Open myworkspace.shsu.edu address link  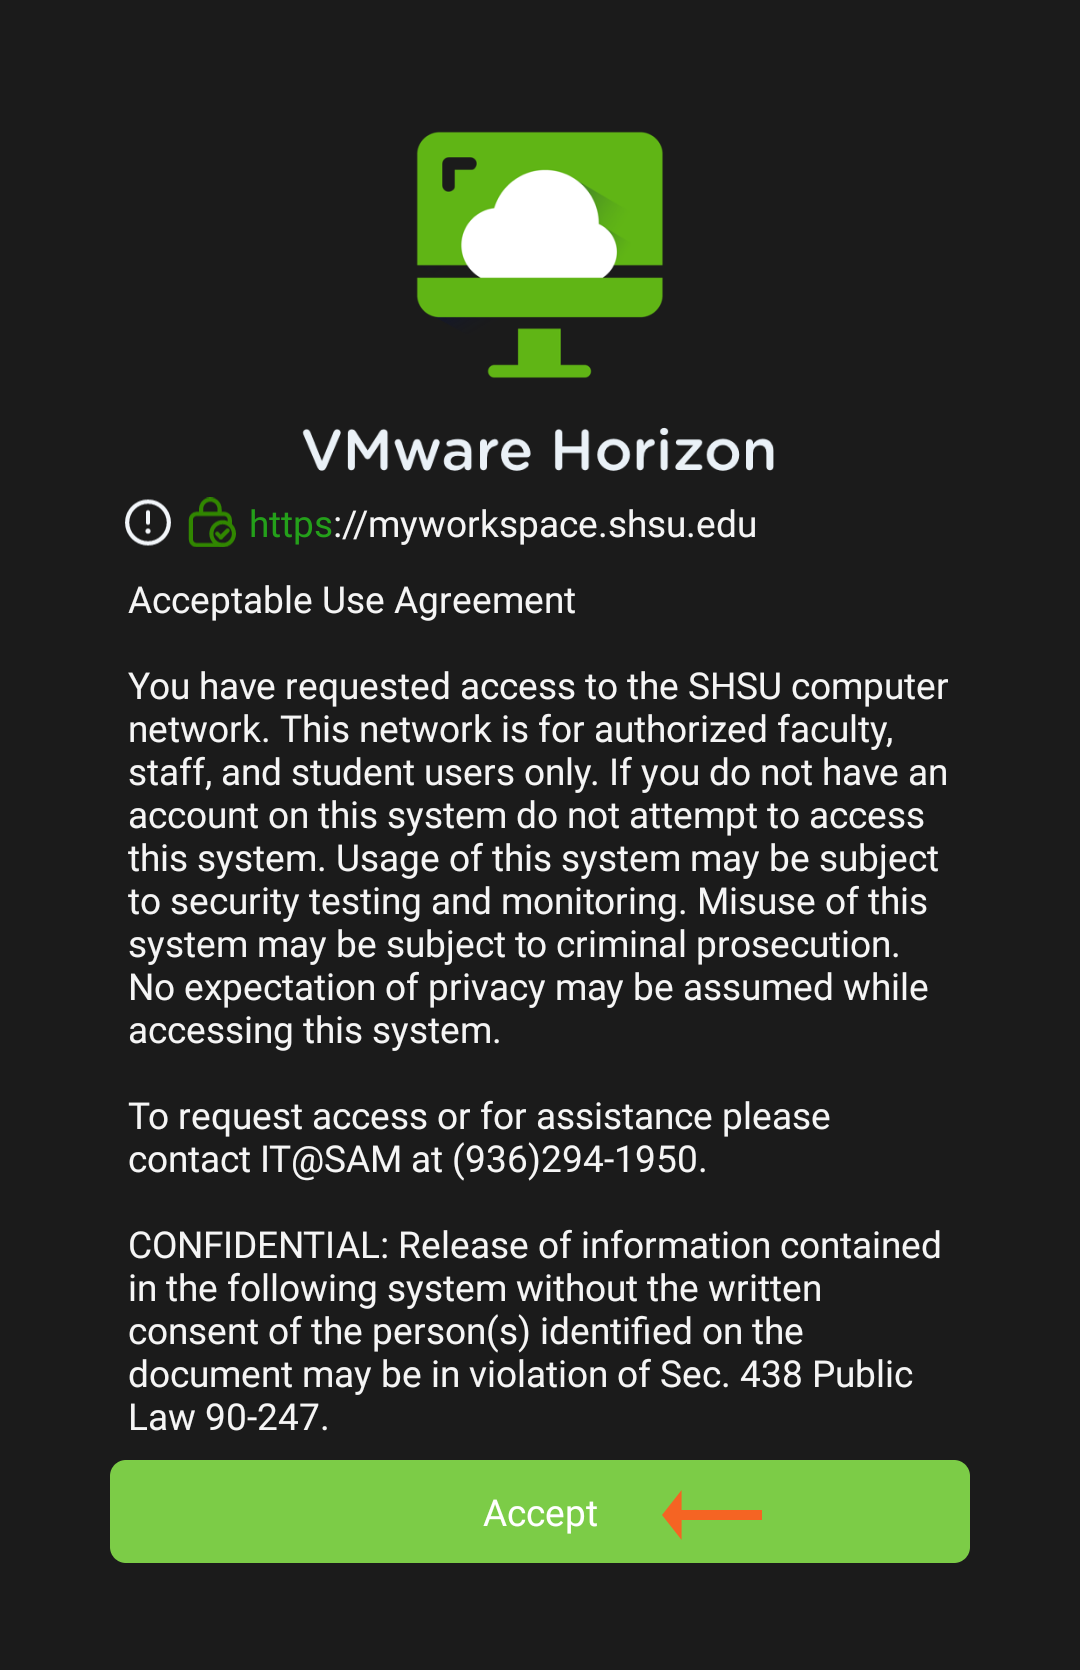pyautogui.click(x=548, y=524)
